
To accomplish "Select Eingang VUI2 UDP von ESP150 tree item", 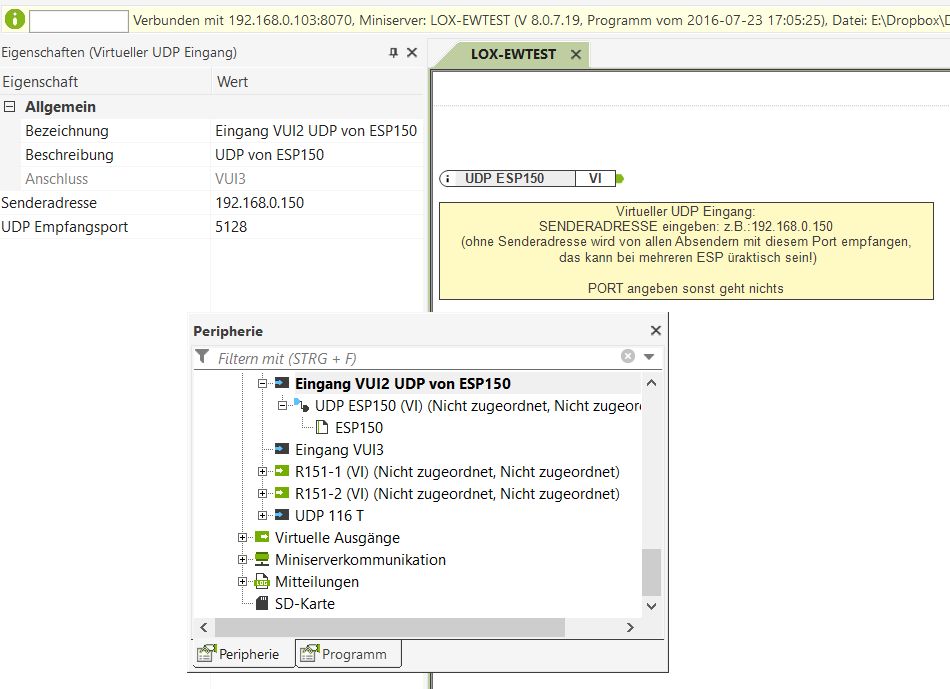I will click(x=402, y=384).
